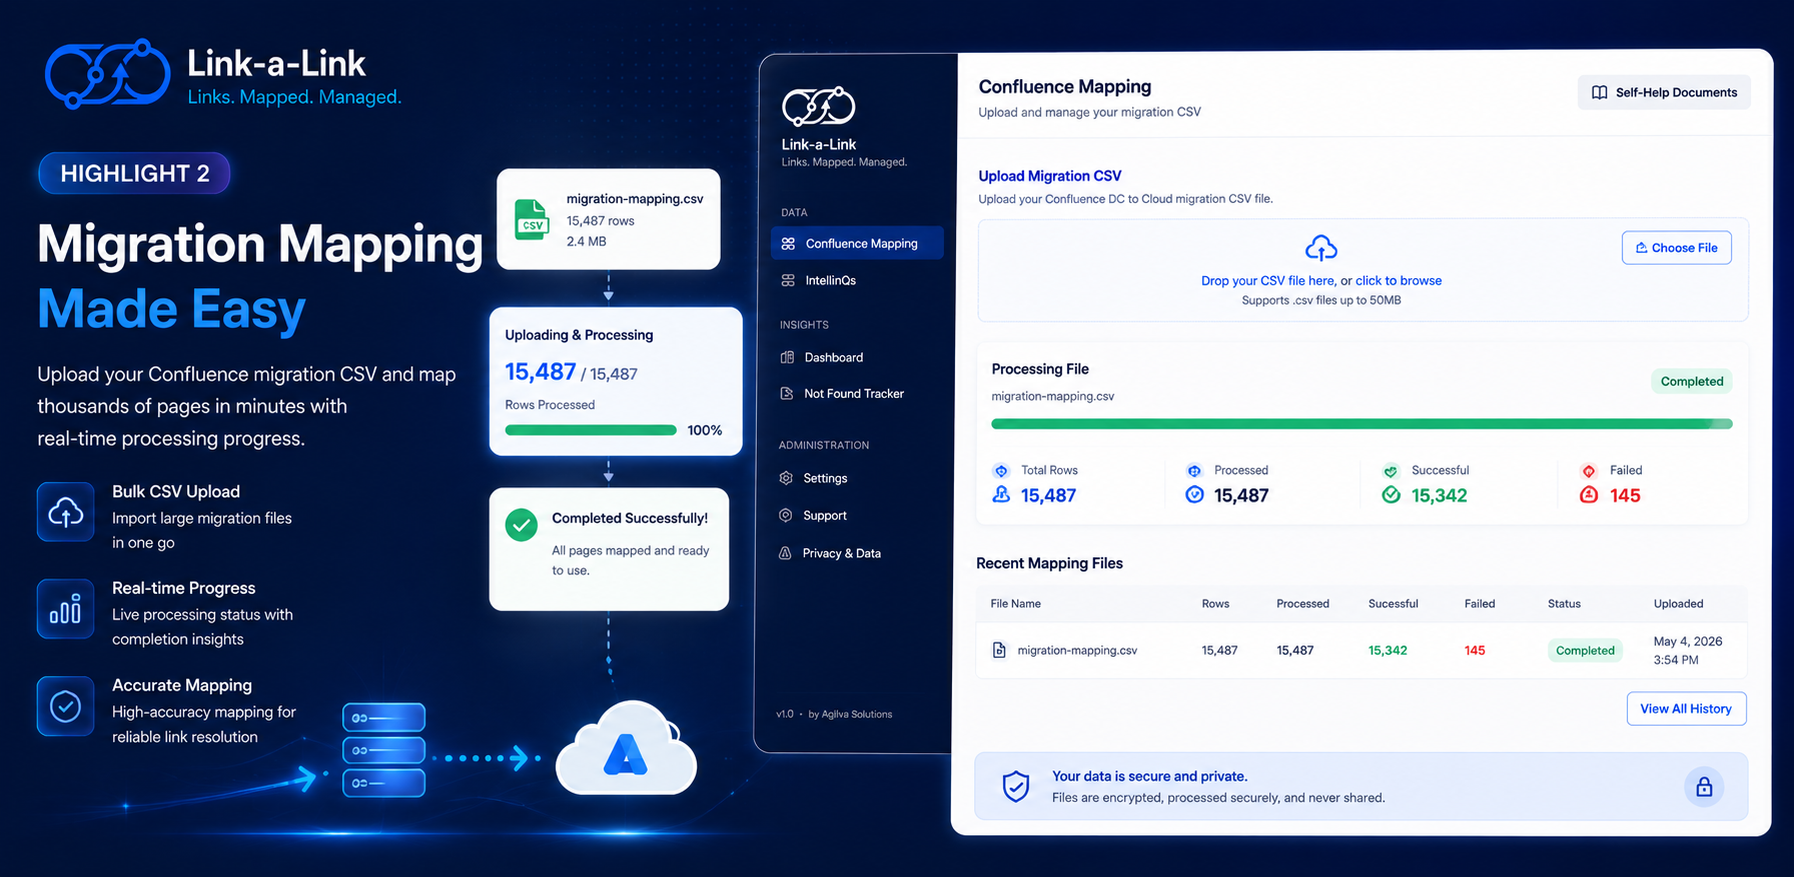Click the large Link-a-Link logo in the banner
Screen dimensions: 1794x877
[108, 74]
